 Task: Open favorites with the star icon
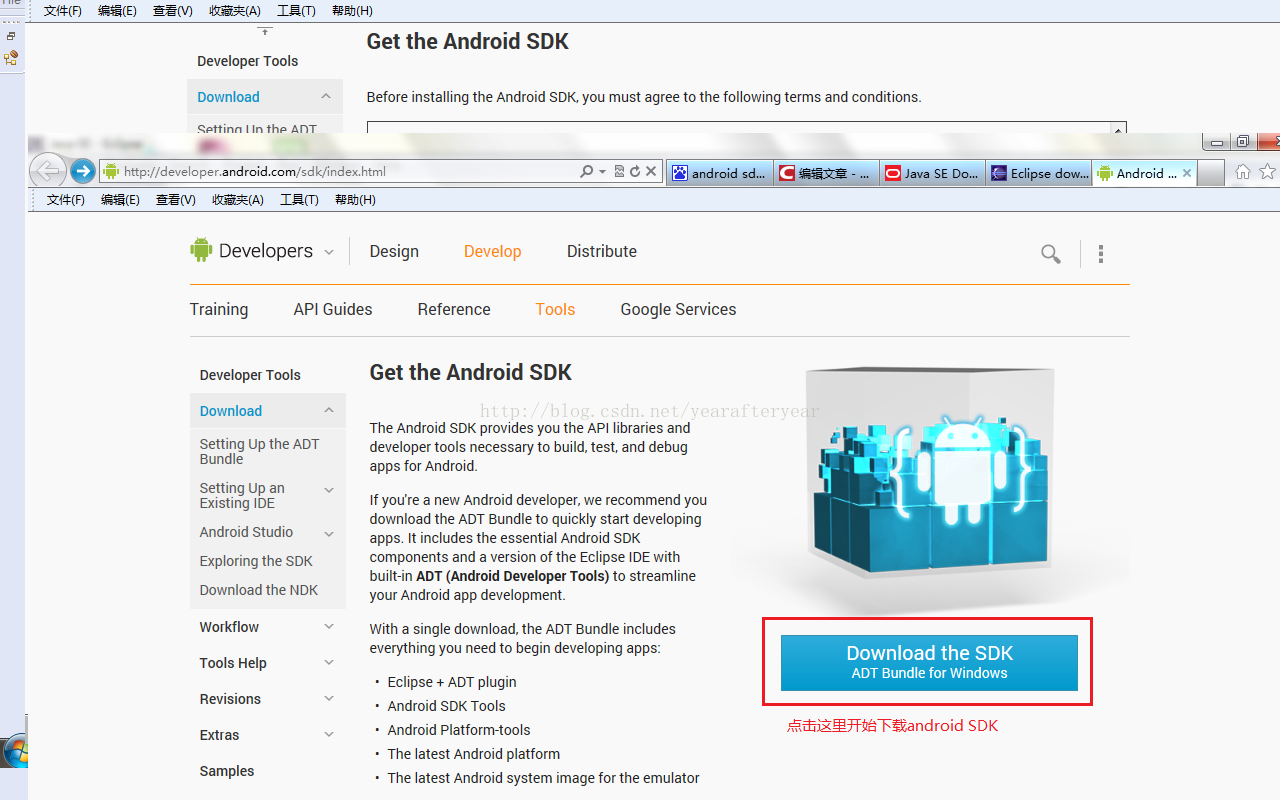point(1267,172)
